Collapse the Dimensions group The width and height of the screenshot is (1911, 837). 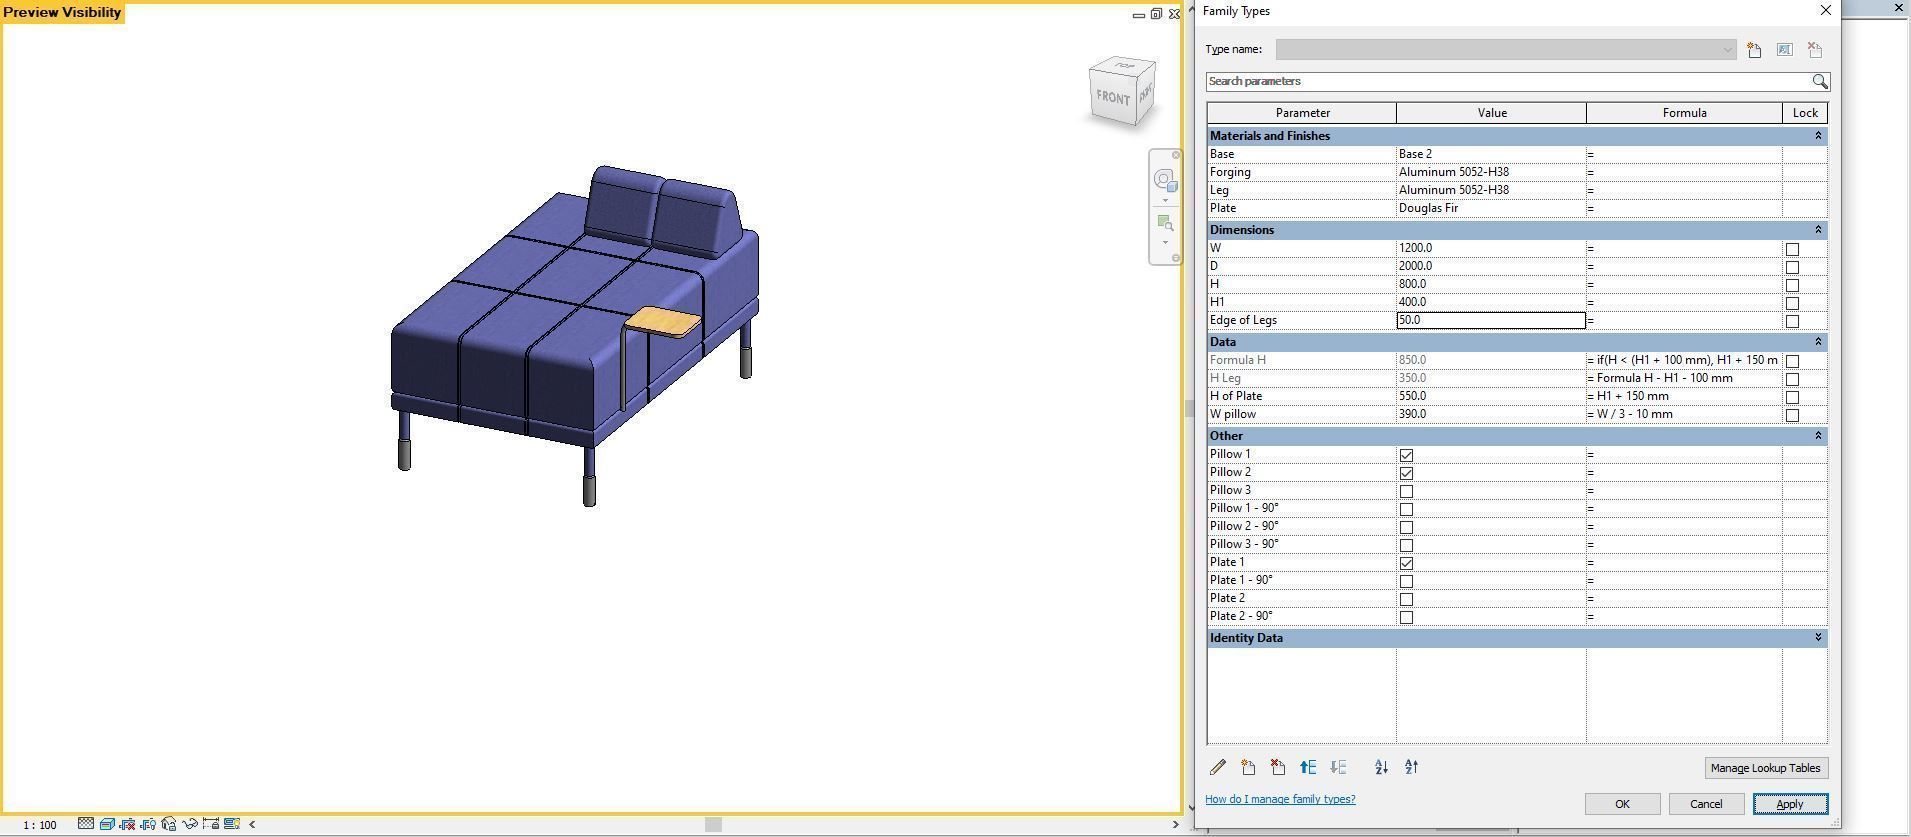coord(1818,229)
